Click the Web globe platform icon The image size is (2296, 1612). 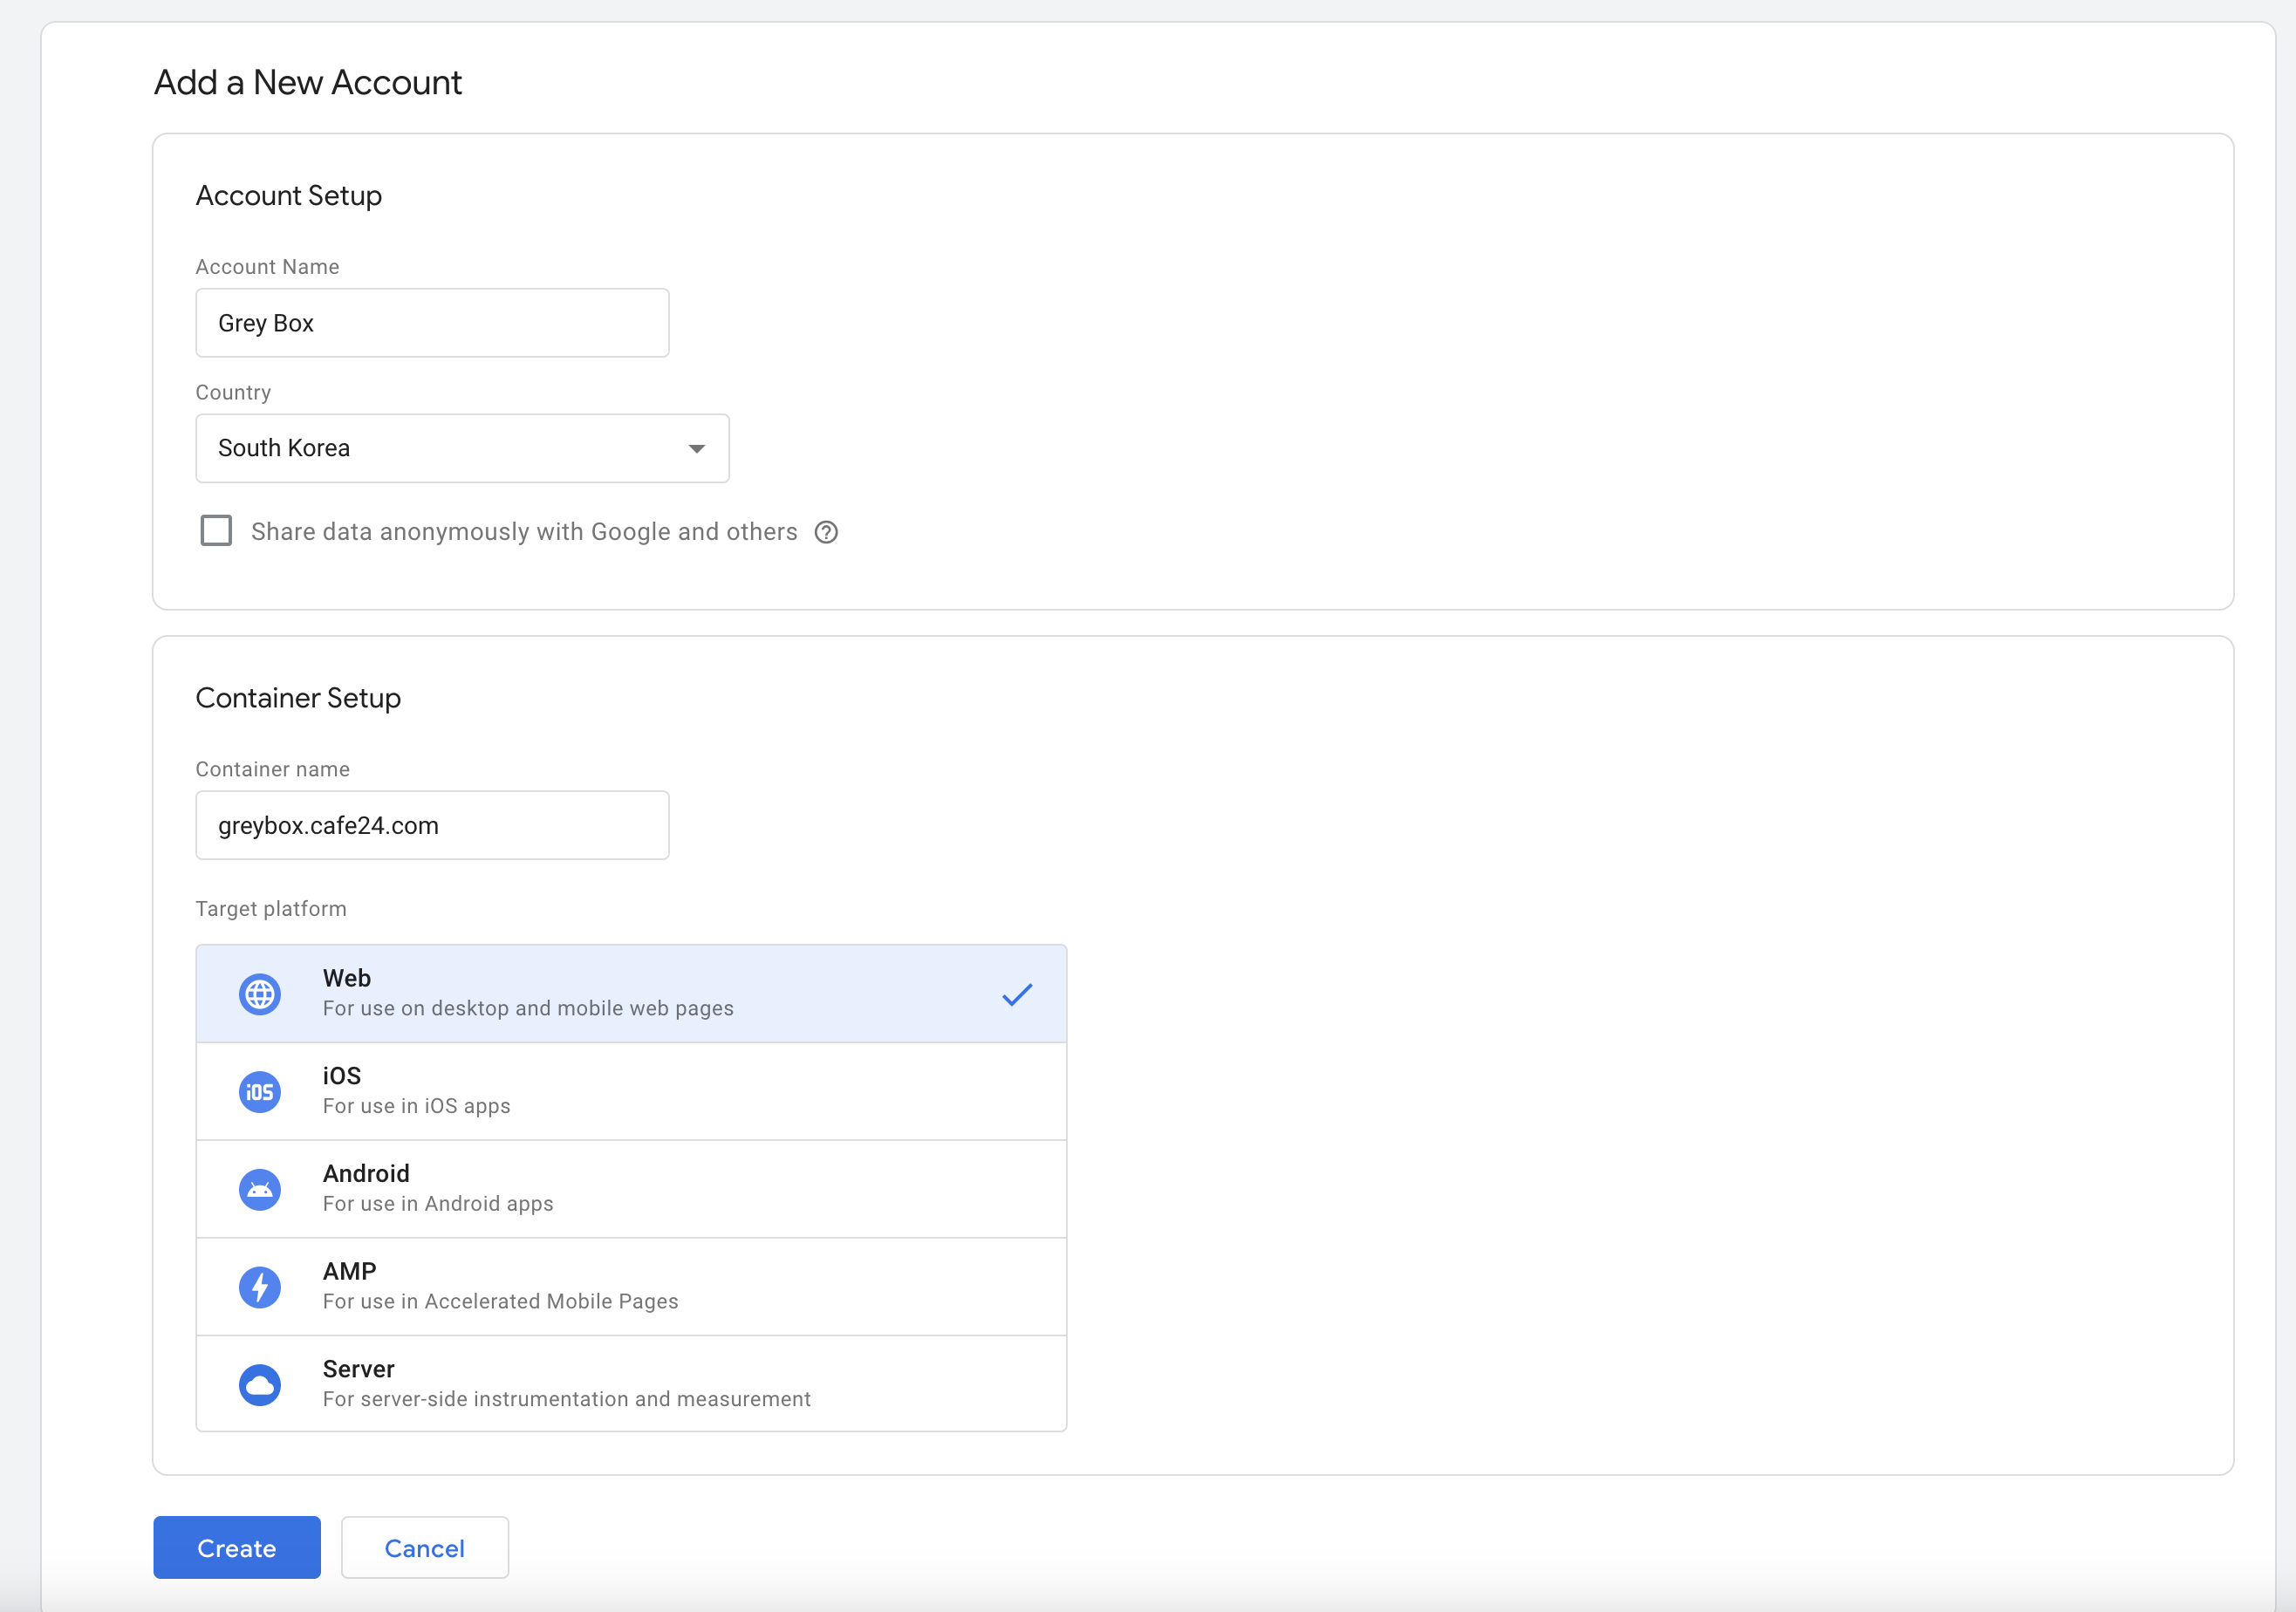click(260, 994)
